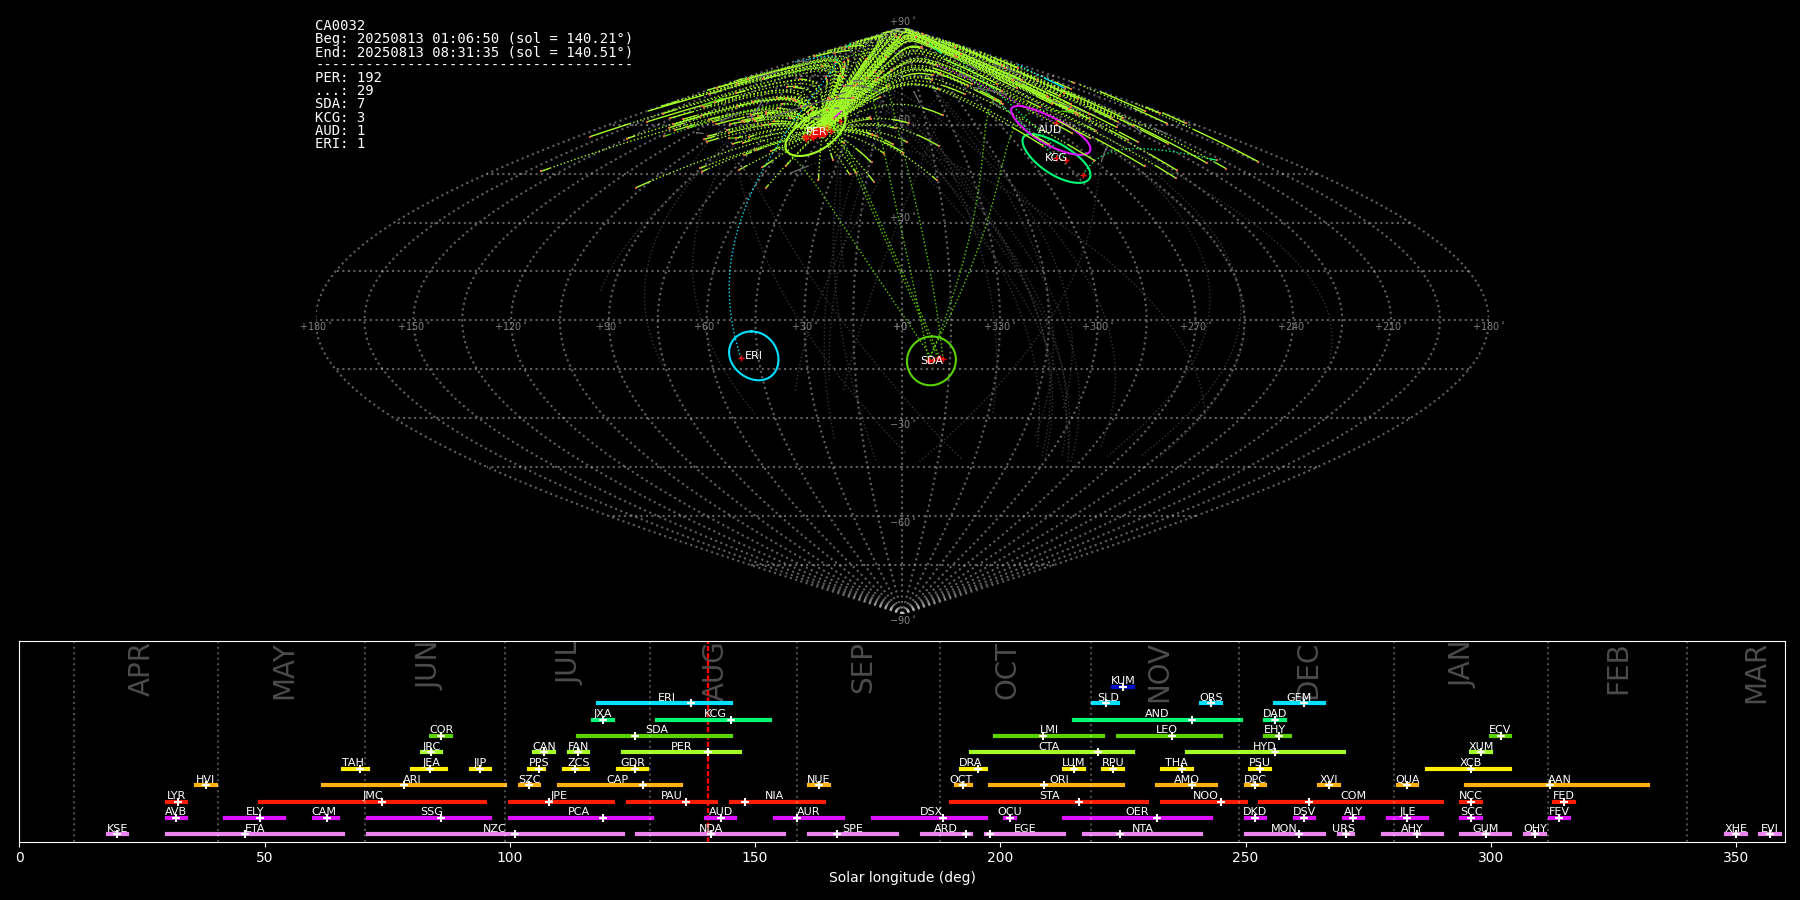1800x900 pixels.
Task: Select the CAP shower bar in the timeline
Action: 620,785
